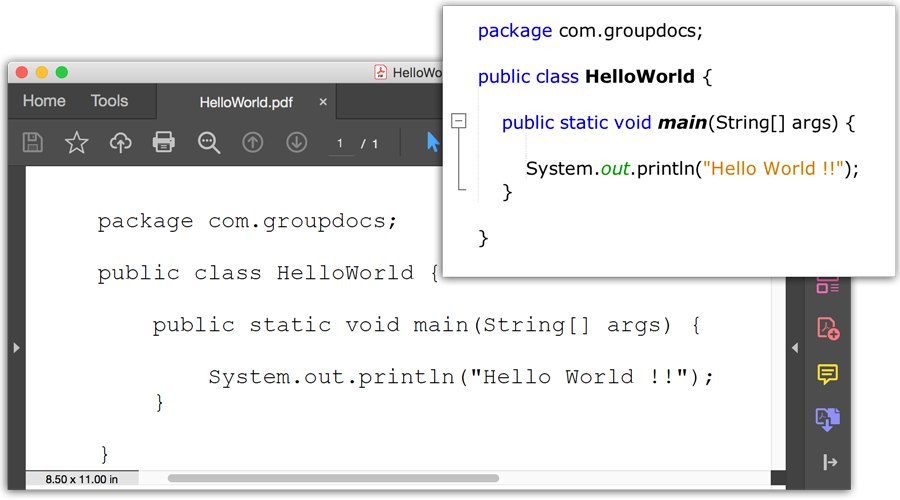Click the PDF line 'System.out.println'

click(x=461, y=377)
